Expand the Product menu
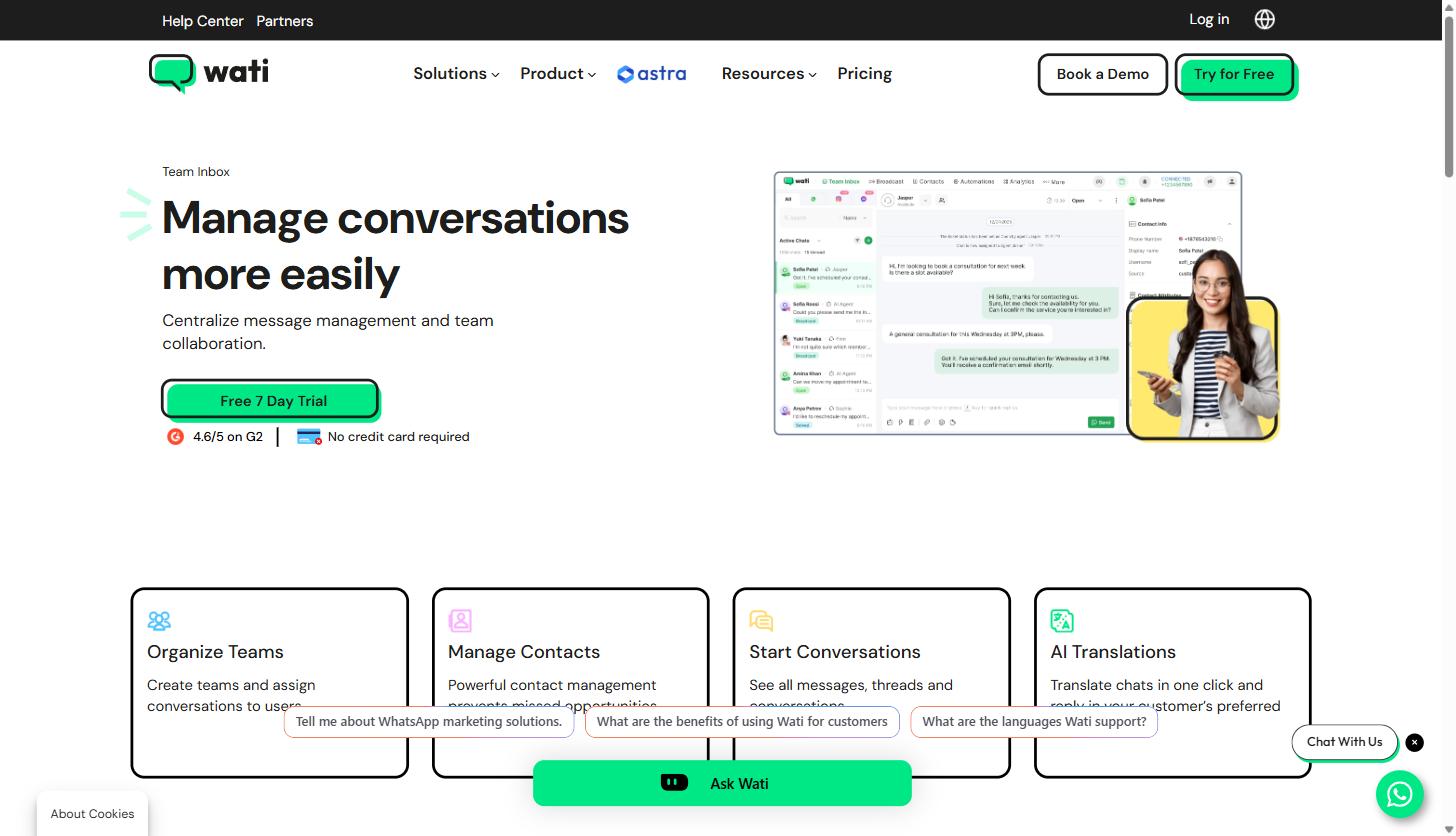This screenshot has width=1456, height=836. pos(558,74)
